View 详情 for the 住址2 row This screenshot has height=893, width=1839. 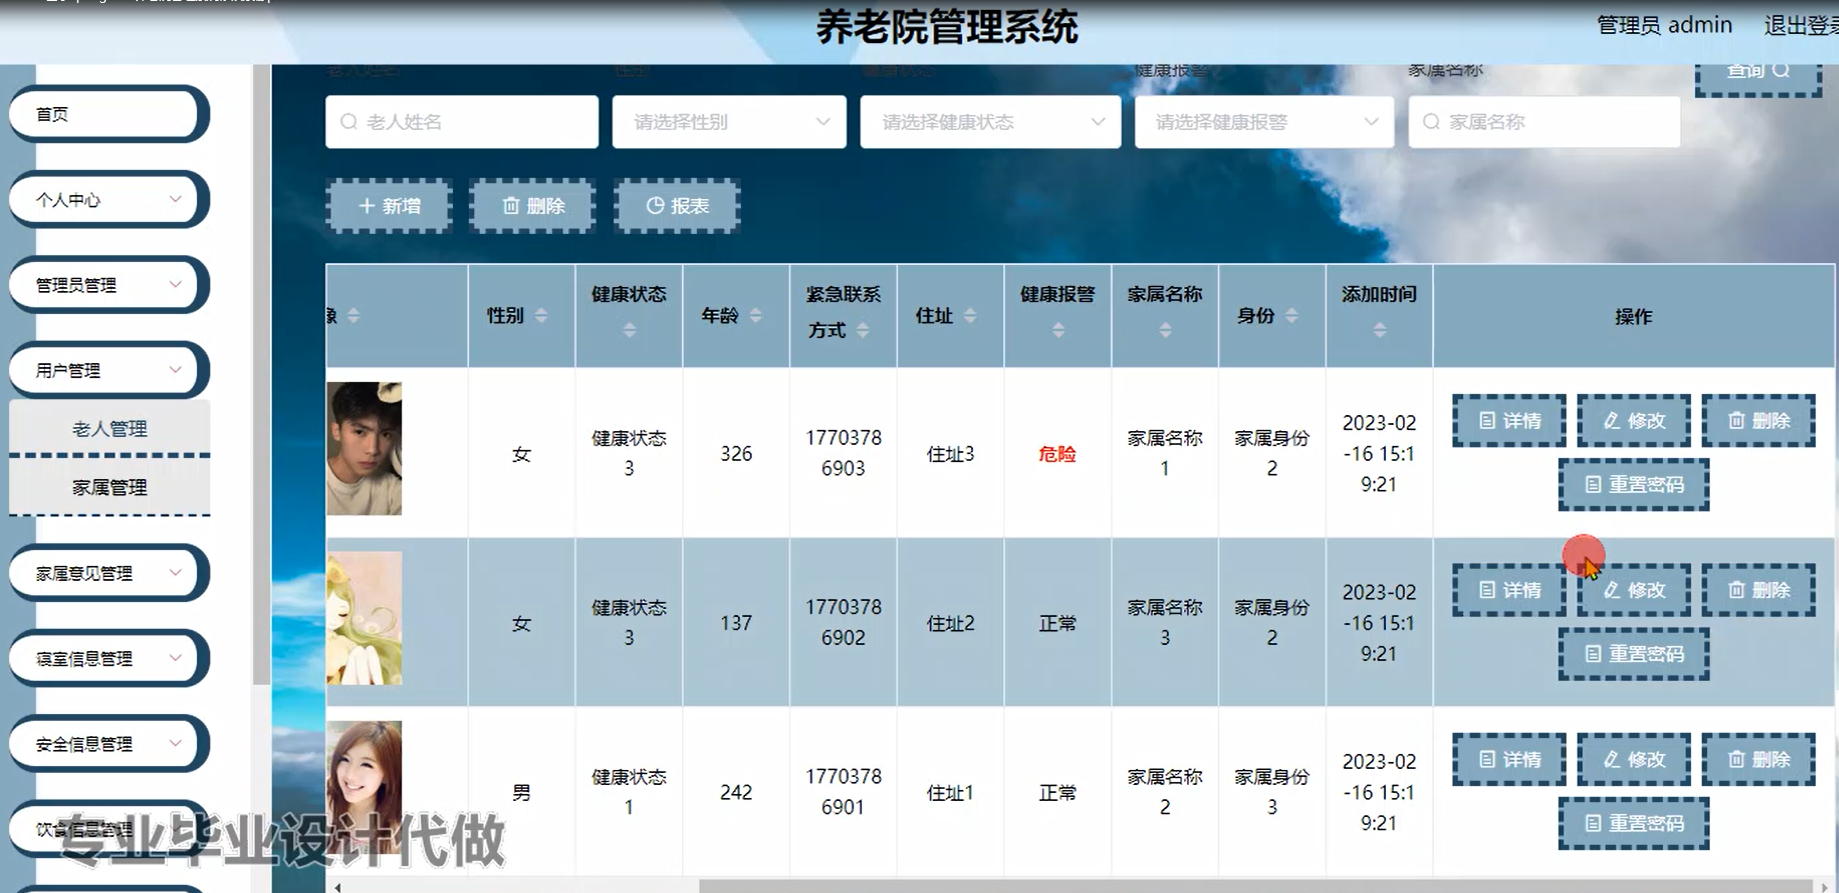pos(1509,590)
